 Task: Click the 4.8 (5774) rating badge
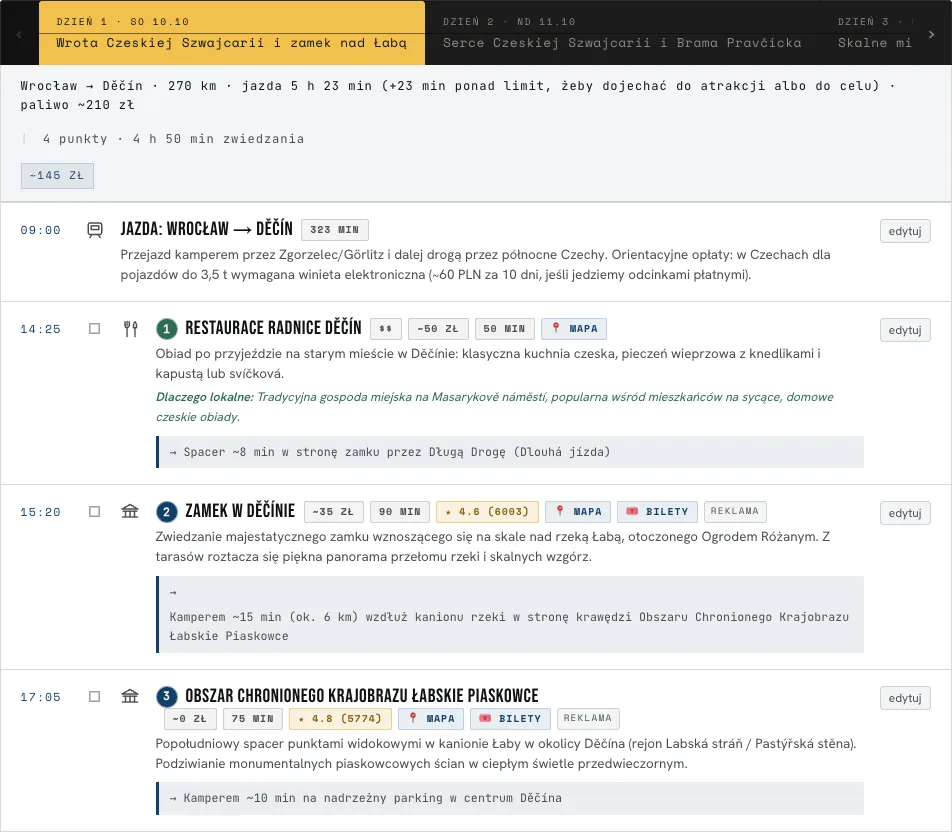pyautogui.click(x=340, y=718)
